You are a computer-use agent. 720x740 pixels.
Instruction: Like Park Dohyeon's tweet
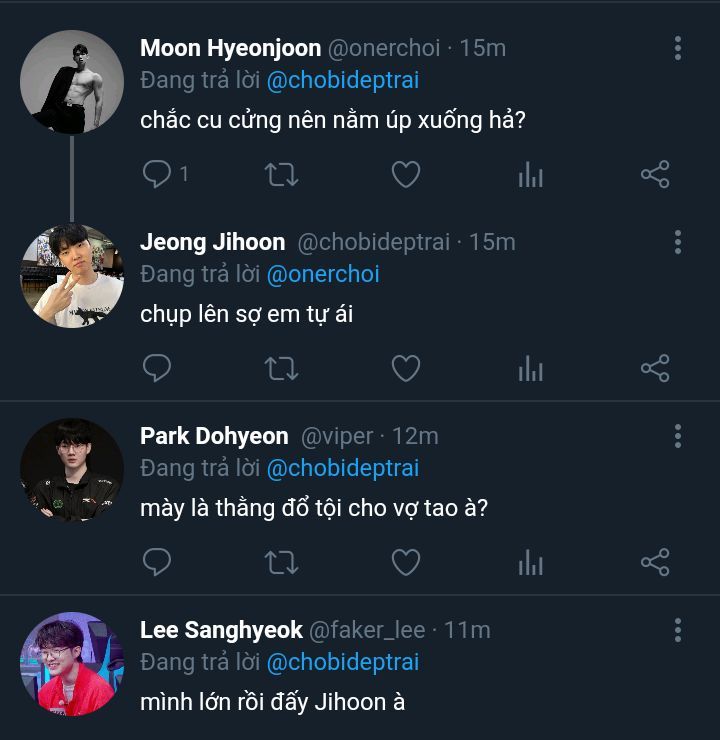pyautogui.click(x=405, y=563)
